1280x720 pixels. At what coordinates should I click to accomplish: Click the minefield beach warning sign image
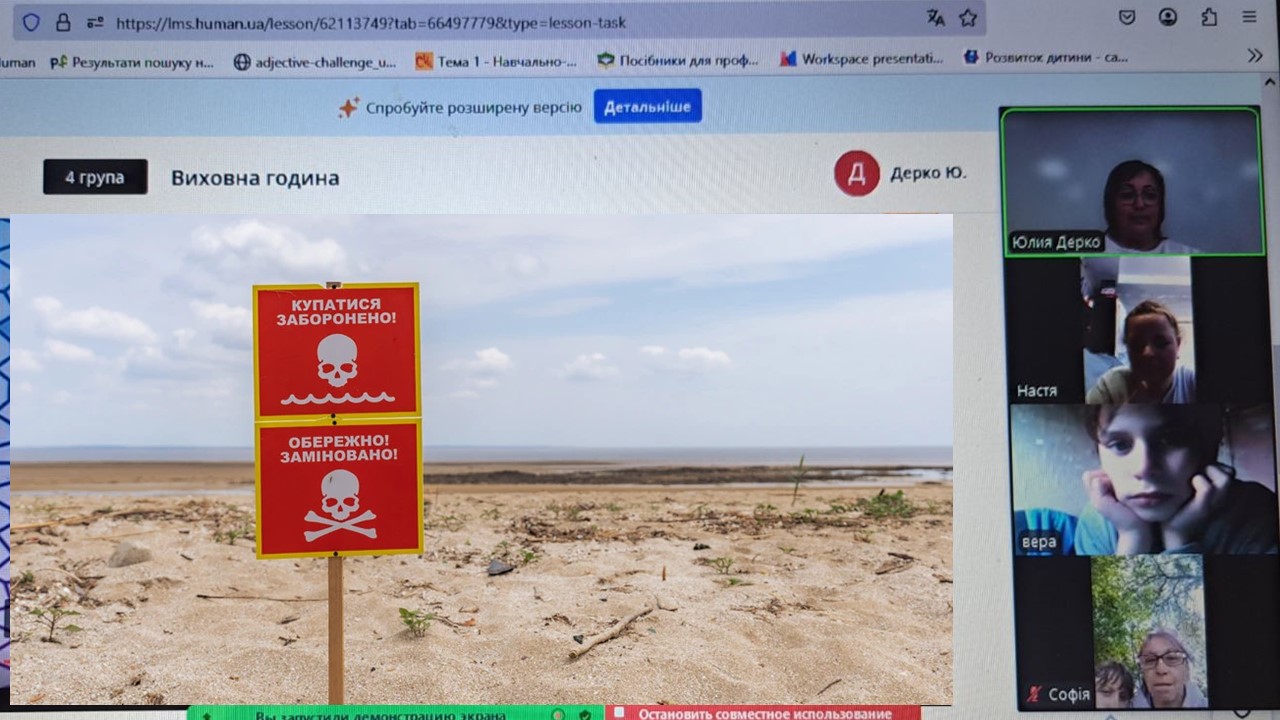pos(481,459)
